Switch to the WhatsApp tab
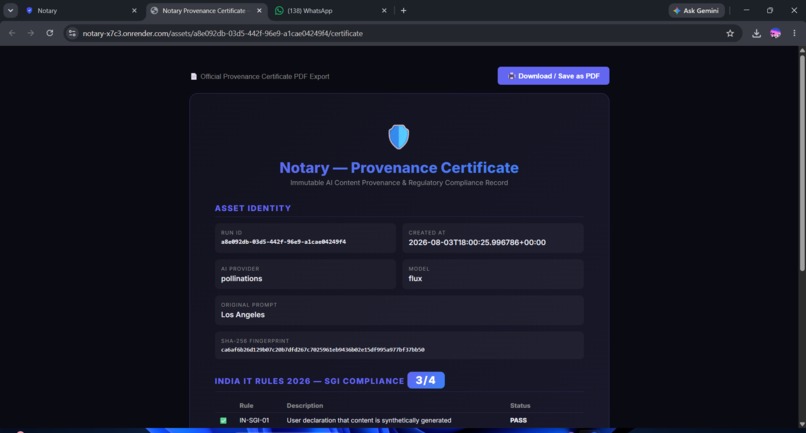The width and height of the screenshot is (806, 433). (332, 10)
